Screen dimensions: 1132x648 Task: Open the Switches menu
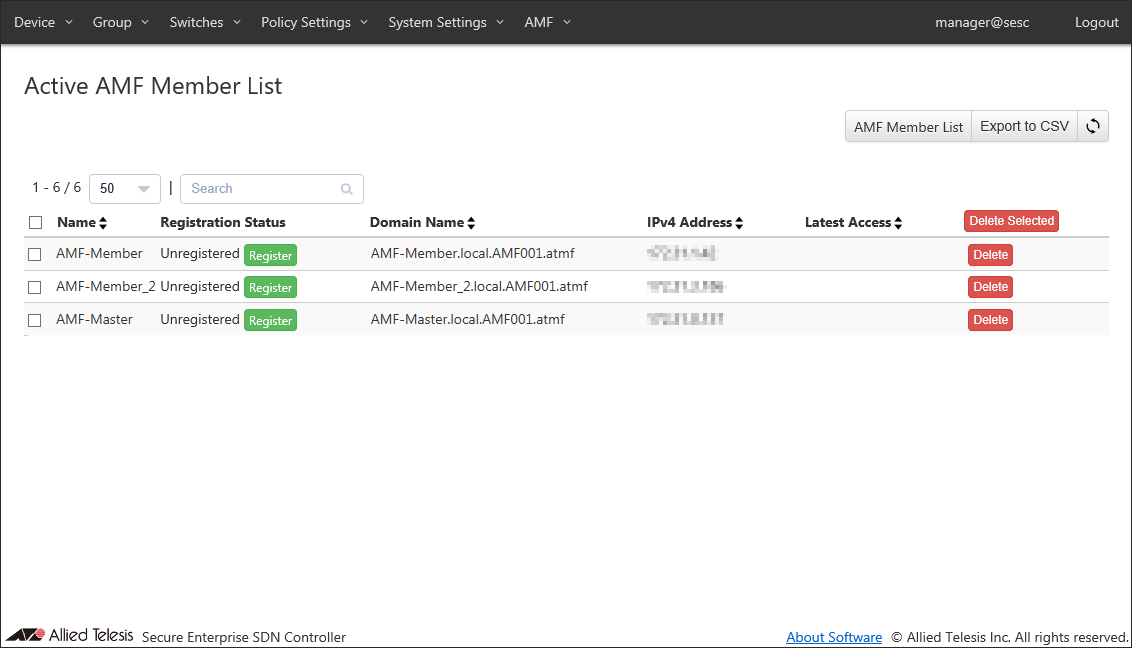[205, 22]
